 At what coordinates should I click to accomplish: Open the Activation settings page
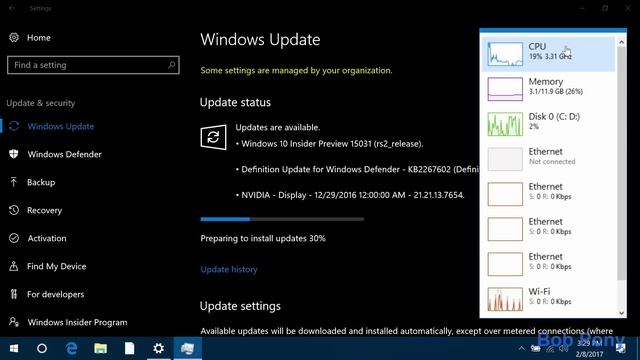click(47, 238)
